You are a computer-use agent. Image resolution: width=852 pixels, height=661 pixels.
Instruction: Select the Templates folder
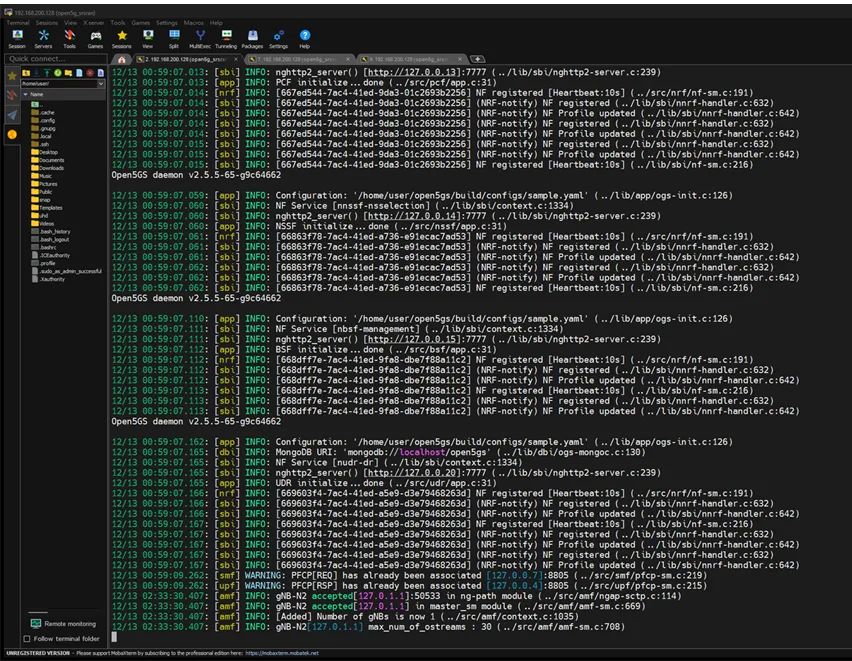pyautogui.click(x=47, y=208)
